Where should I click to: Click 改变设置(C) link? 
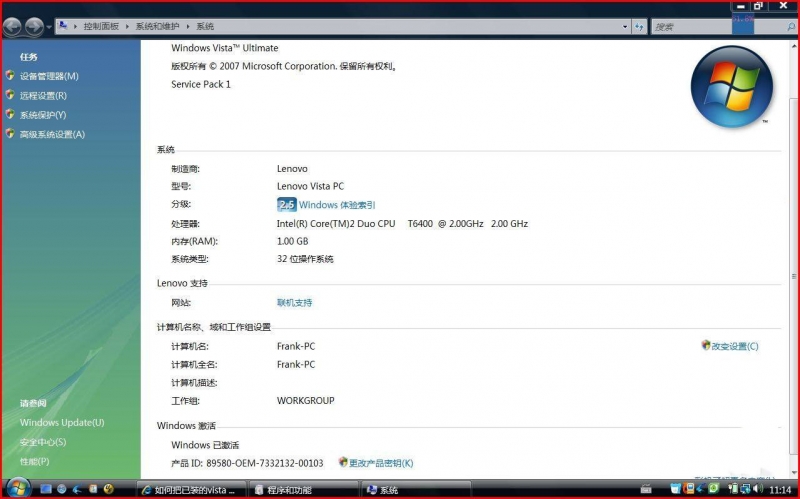pyautogui.click(x=735, y=346)
